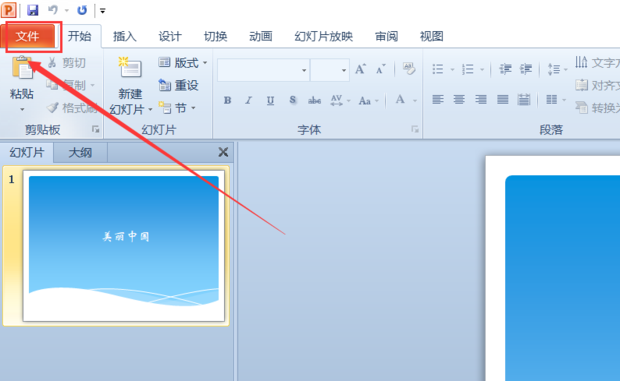
Task: Open the 文件 (File) tab
Action: coord(28,36)
